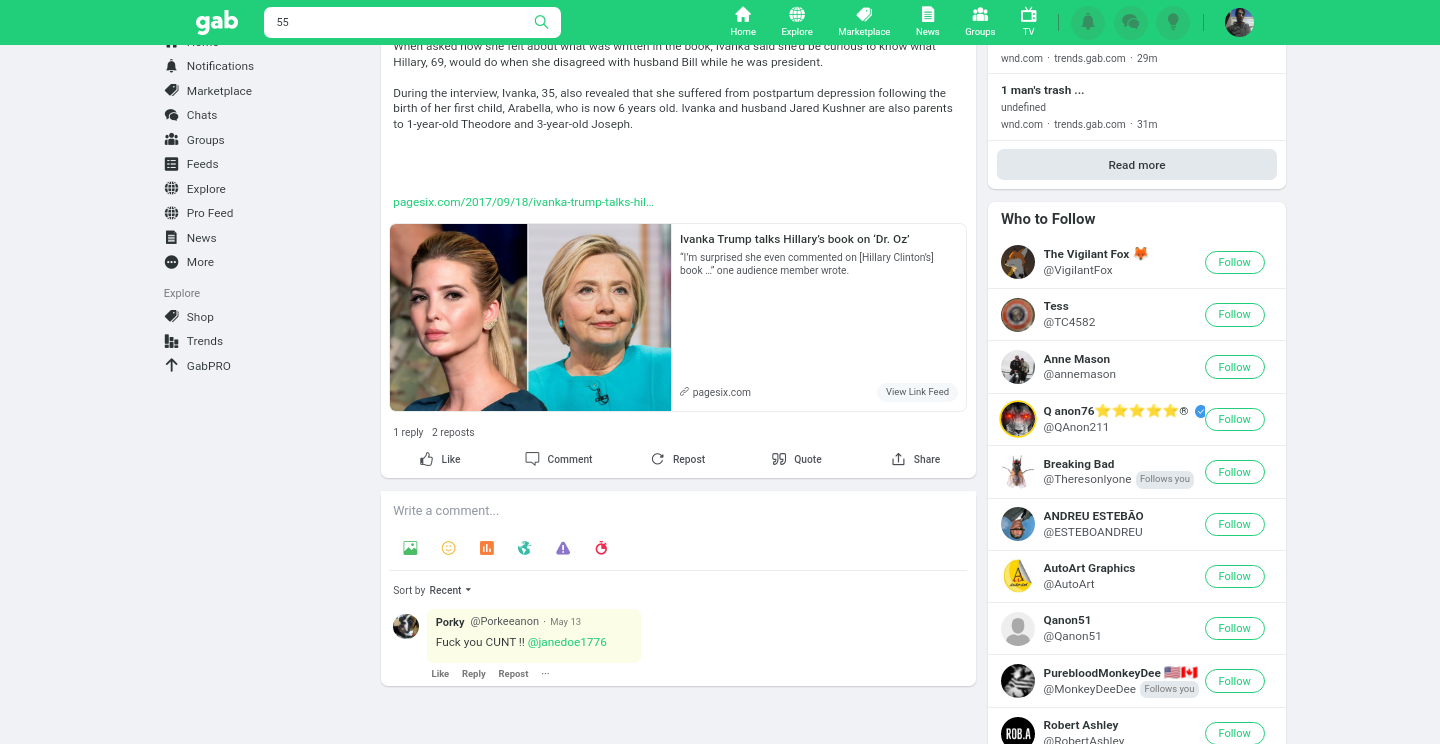Follow The Vigilant Fox
The height and width of the screenshot is (744, 1440).
(1234, 262)
